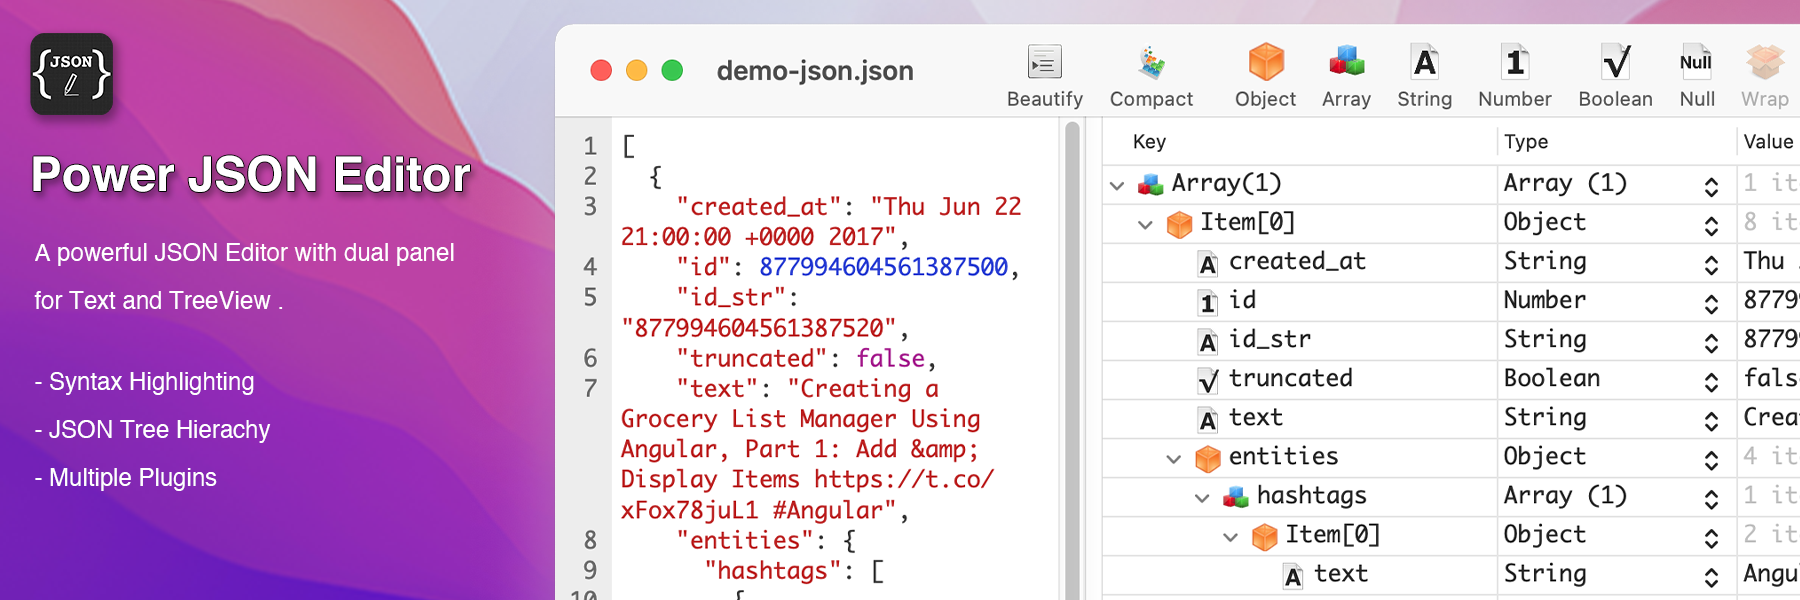Click the 'Syntax Highlighting' feature text
Viewport: 1800px width, 600px height.
pyautogui.click(x=151, y=382)
